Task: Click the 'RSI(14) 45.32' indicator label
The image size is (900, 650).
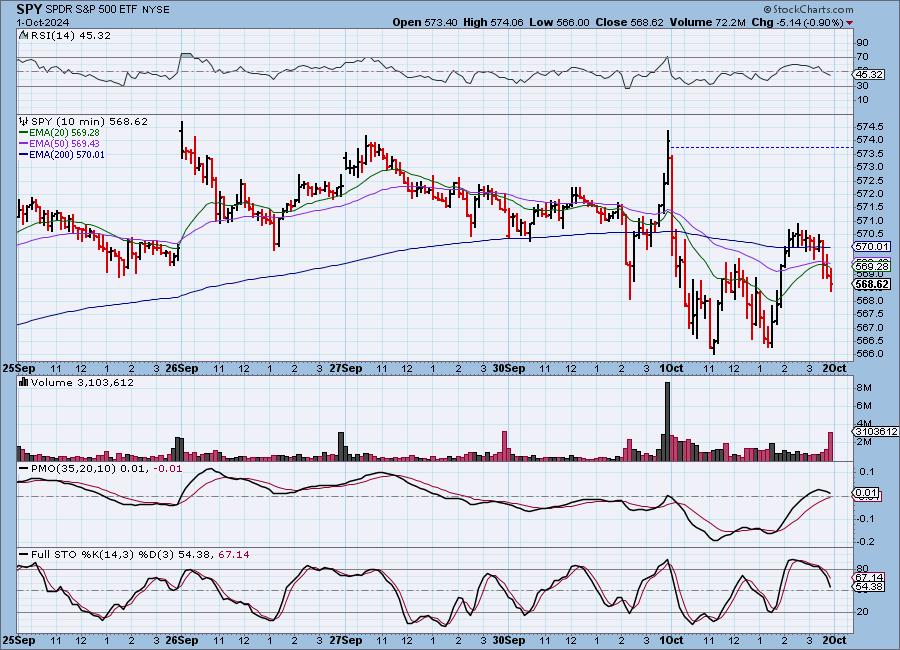Action: click(x=71, y=36)
